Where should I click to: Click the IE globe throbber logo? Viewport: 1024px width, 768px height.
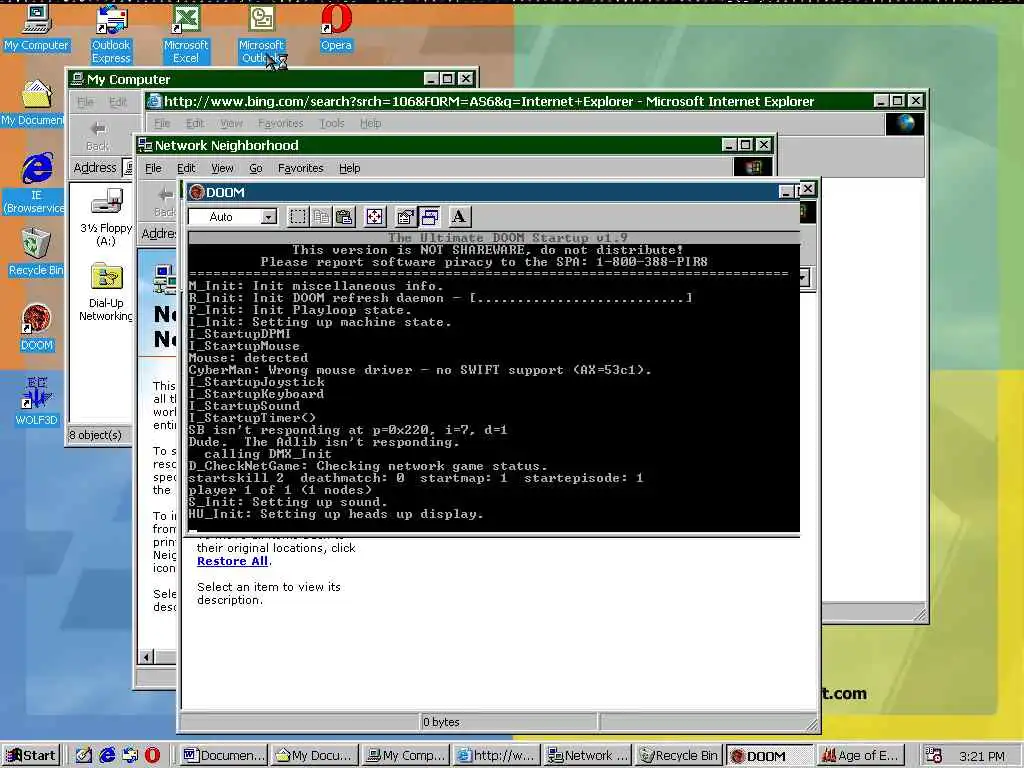point(904,123)
